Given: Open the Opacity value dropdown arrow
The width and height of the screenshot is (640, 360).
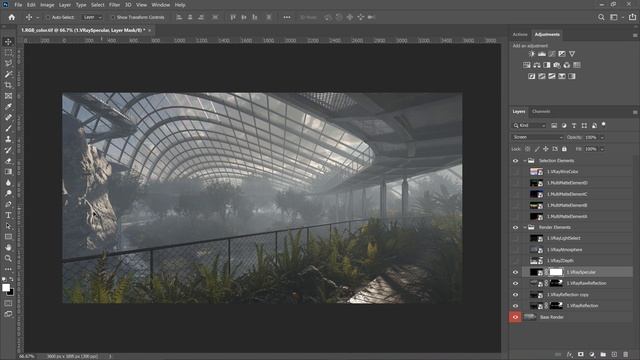Looking at the screenshot, I should coord(602,138).
